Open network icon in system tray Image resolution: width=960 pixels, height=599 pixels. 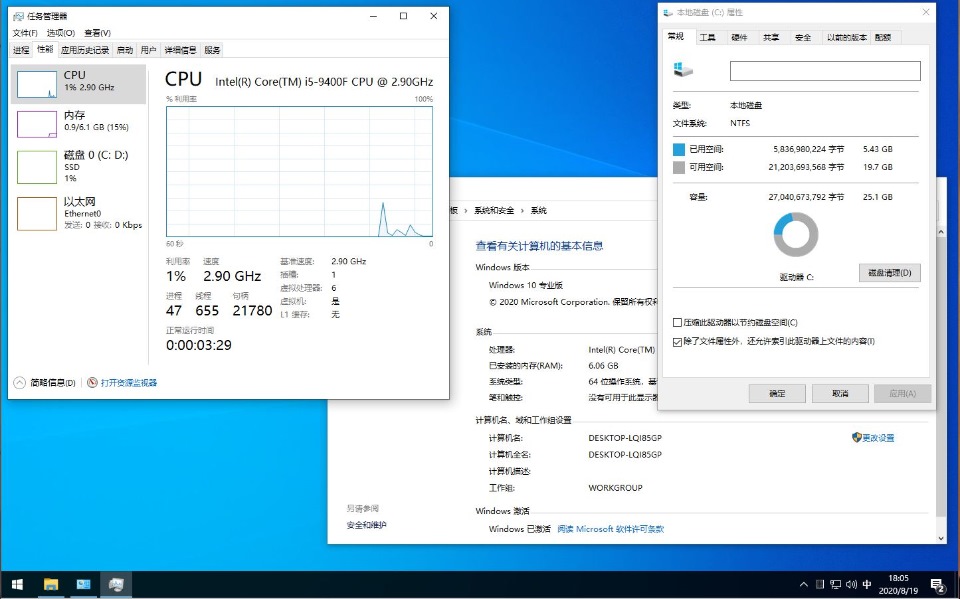(835, 584)
